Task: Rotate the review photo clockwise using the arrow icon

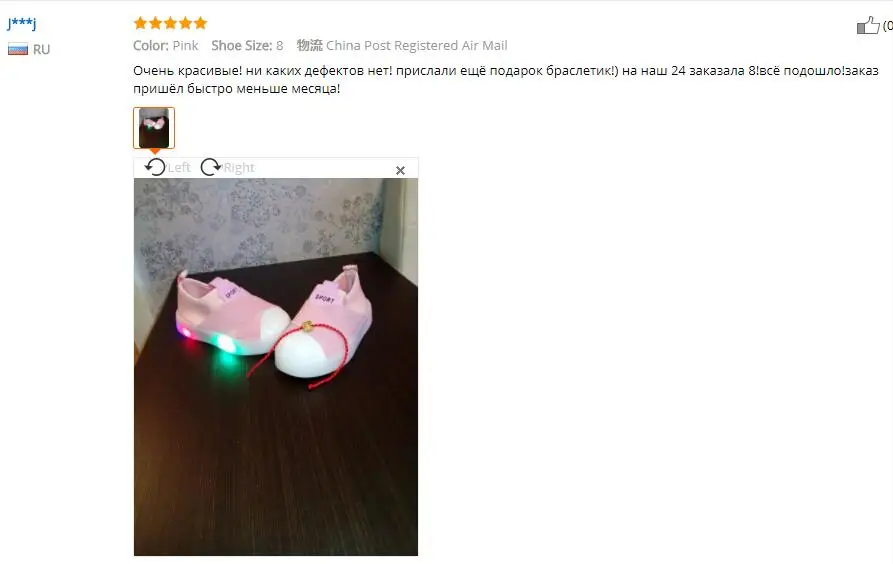Action: pos(211,167)
